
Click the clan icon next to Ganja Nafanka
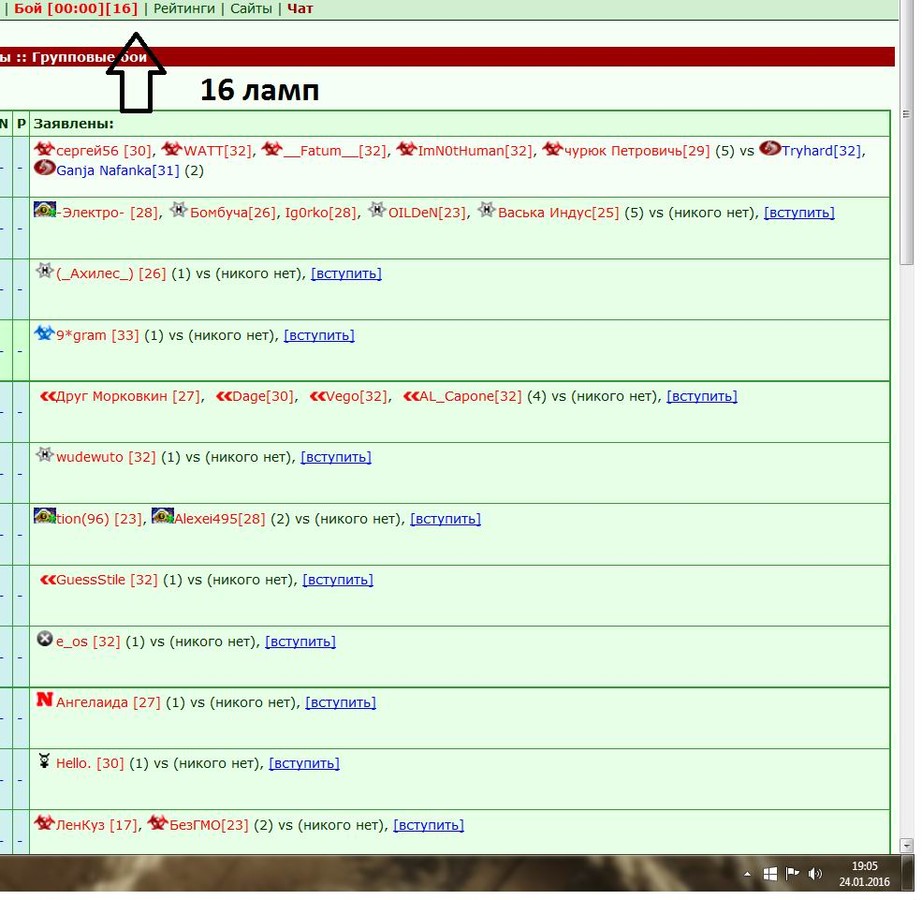(x=44, y=168)
